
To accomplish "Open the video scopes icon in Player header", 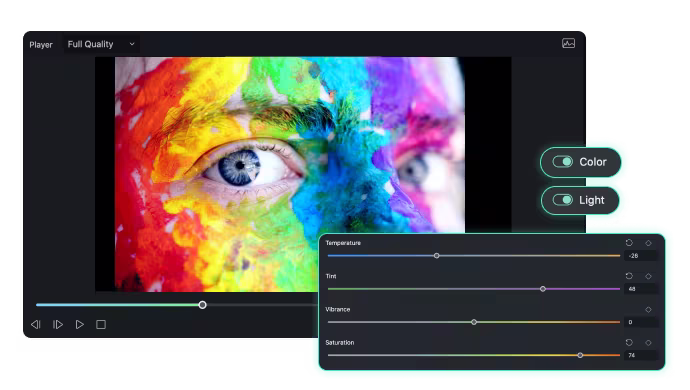I will click(568, 43).
